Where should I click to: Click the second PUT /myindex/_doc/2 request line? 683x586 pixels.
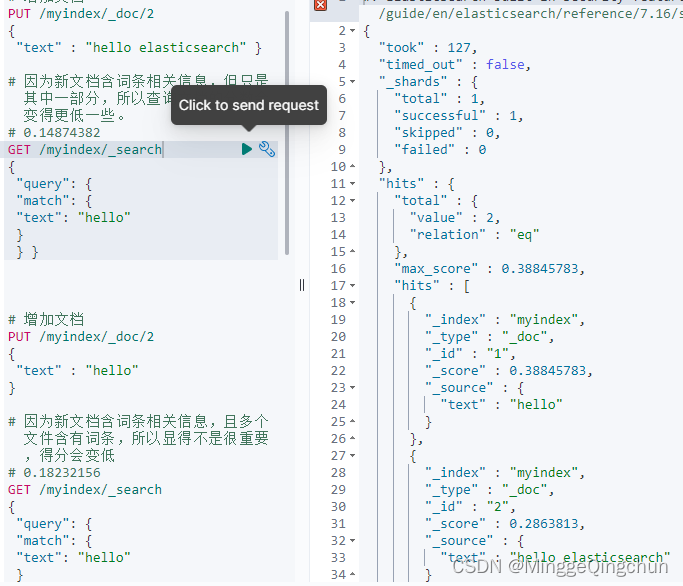click(81, 337)
